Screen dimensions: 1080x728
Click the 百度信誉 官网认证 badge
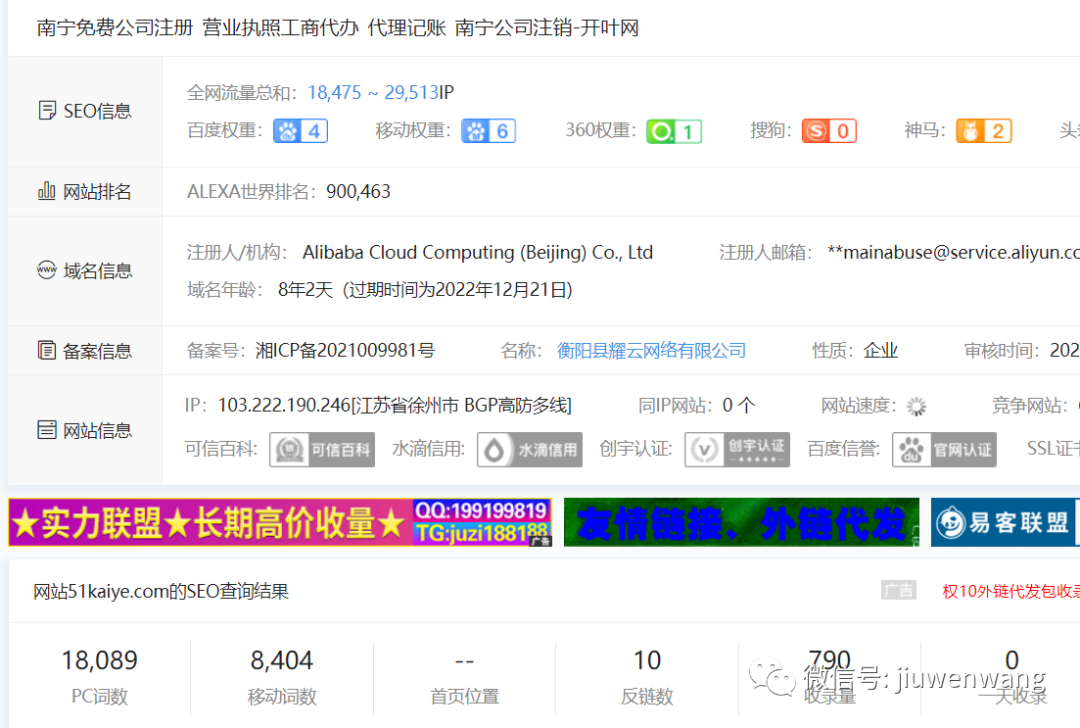click(944, 450)
